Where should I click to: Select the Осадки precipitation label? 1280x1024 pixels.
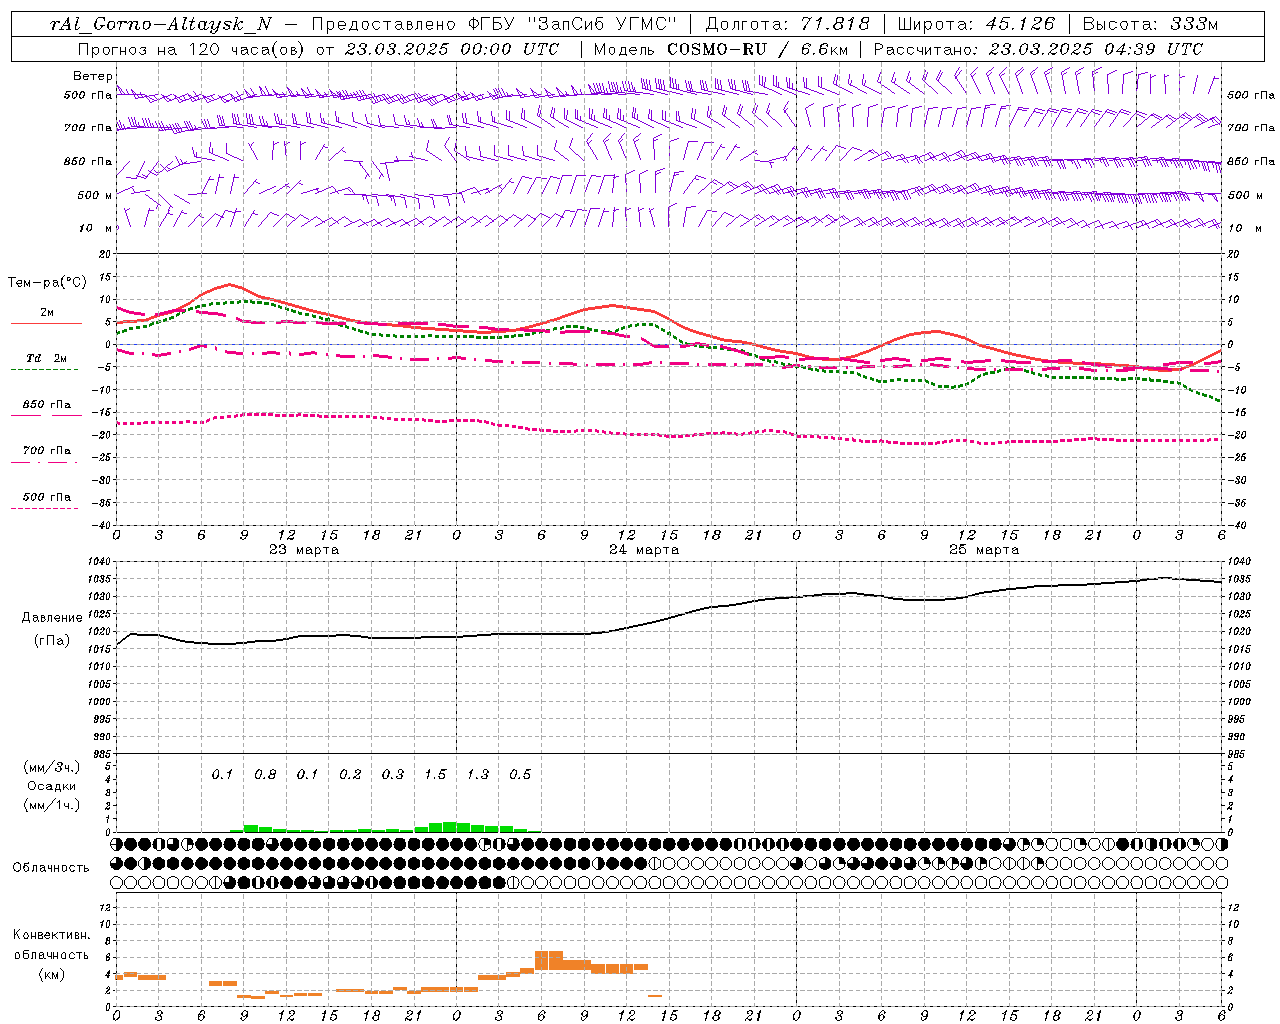(52, 786)
